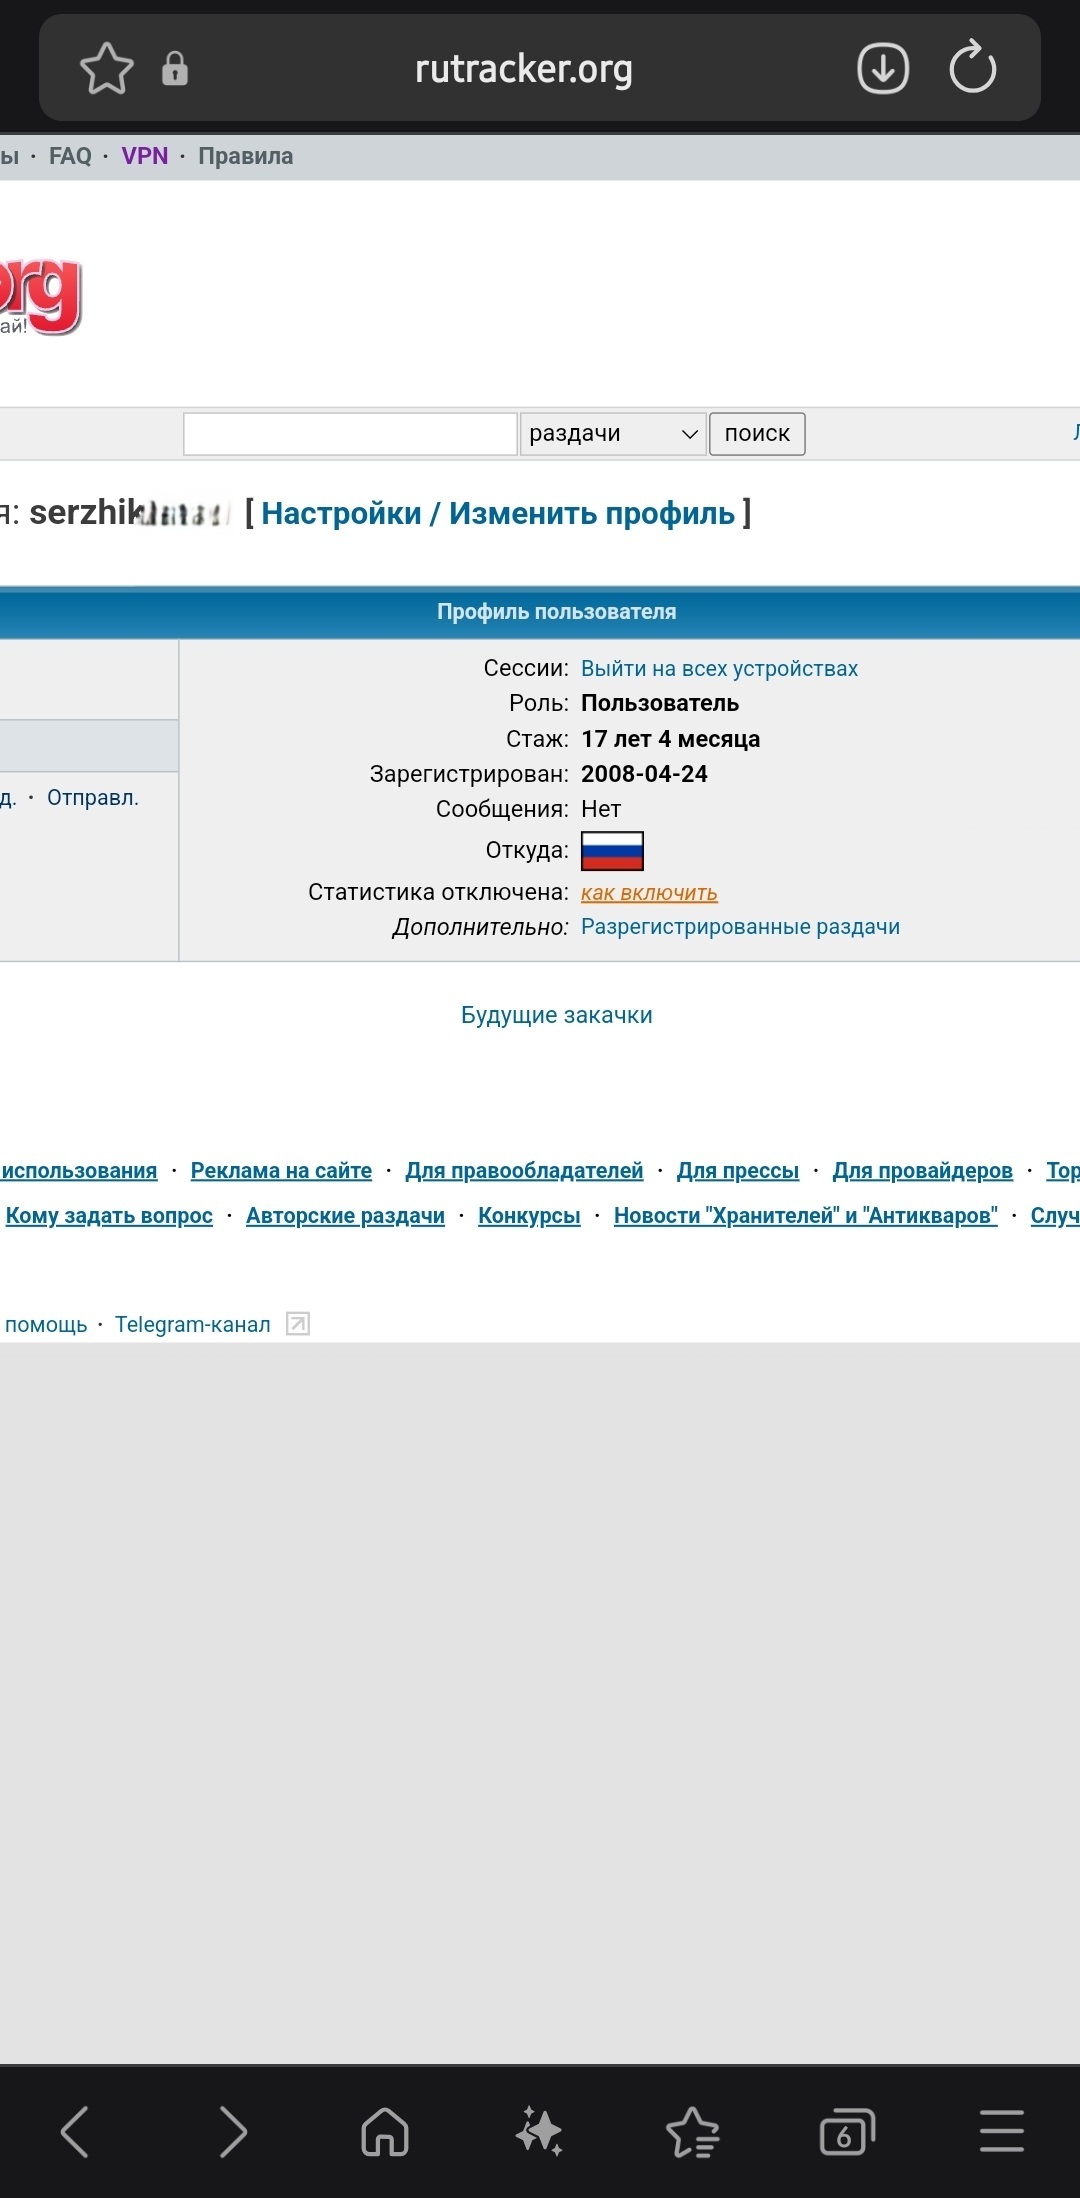The image size is (1080, 2198).
Task: Open the bookmarks list star icon
Action: pos(692,2131)
